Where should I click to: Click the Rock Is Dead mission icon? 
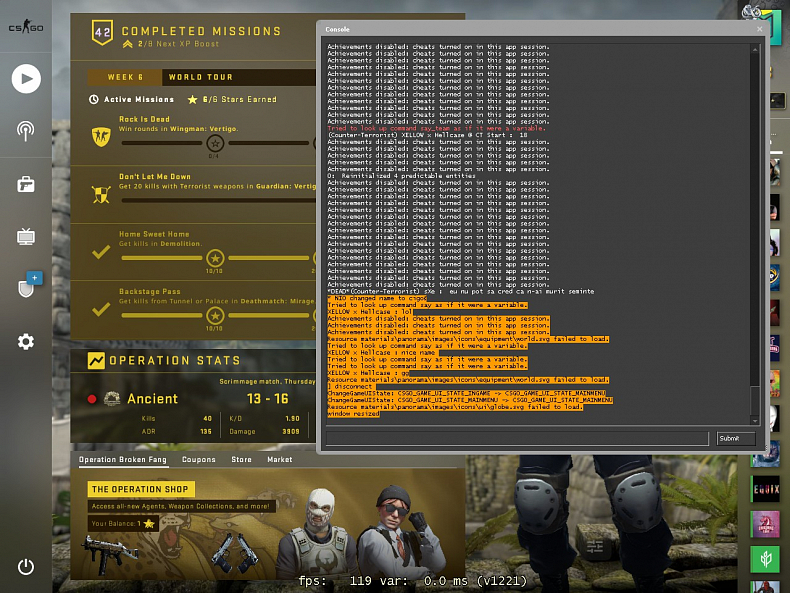click(101, 137)
